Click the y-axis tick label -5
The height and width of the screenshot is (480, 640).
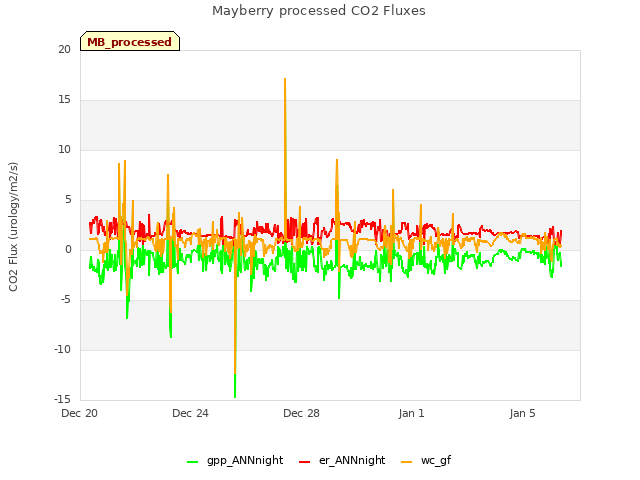pos(66,300)
